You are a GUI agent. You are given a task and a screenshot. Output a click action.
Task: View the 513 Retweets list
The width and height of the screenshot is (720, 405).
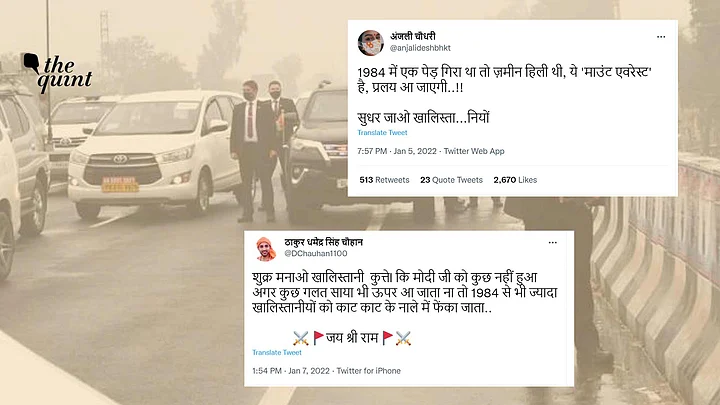384,180
